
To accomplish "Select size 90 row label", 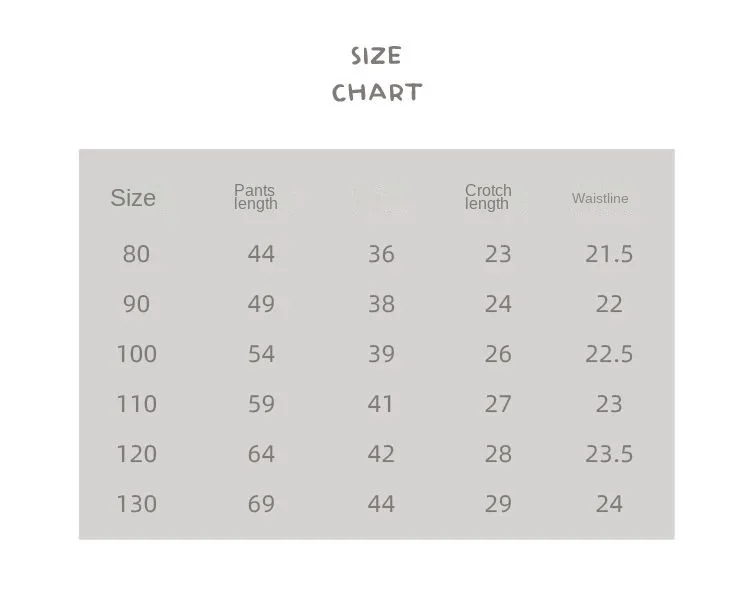I will point(136,304).
